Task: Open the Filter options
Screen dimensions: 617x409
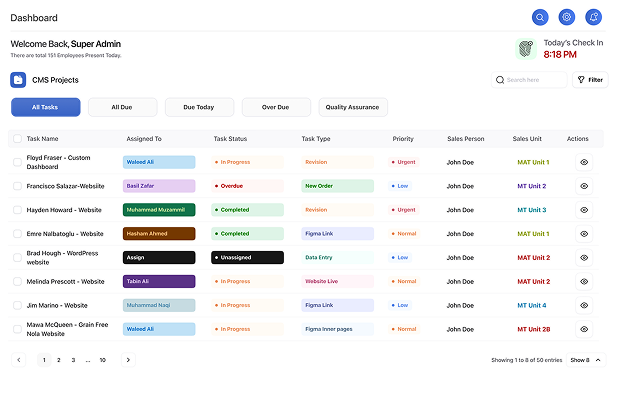Action: 590,80
